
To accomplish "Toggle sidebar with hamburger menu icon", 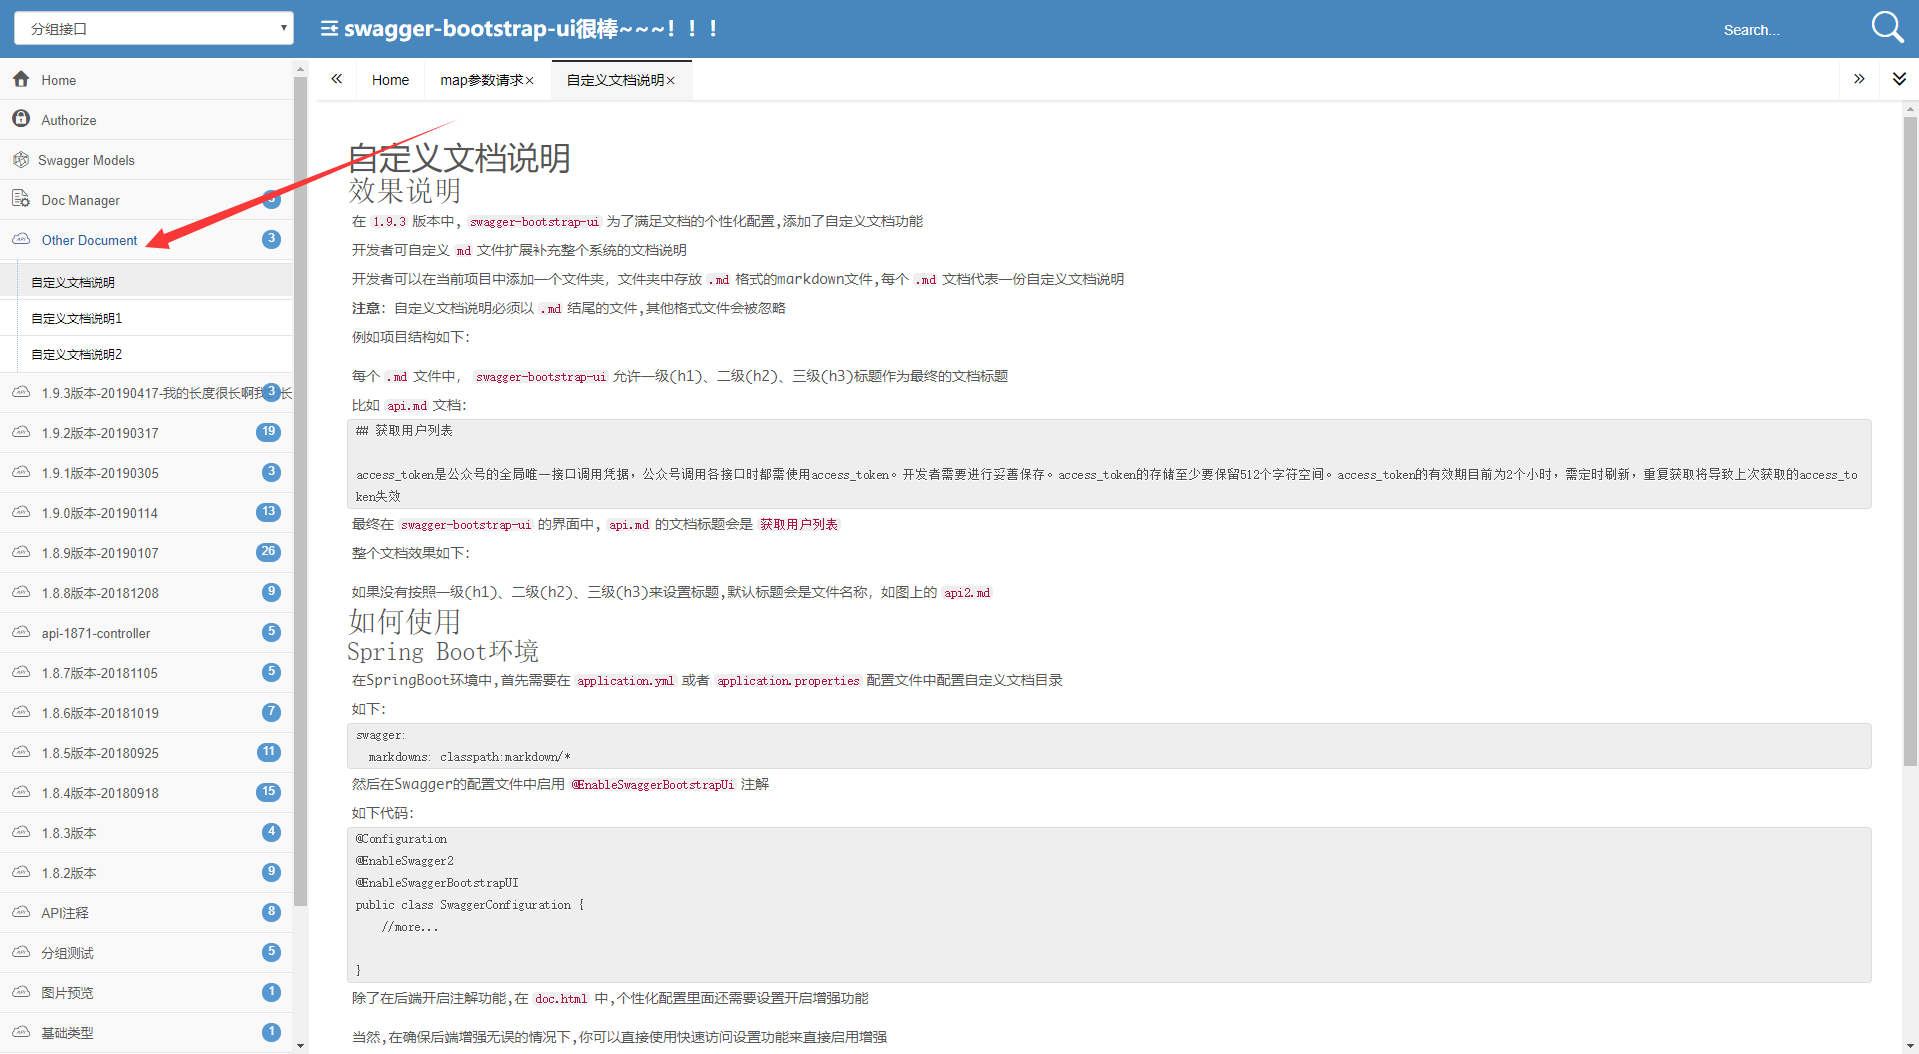I will [329, 29].
